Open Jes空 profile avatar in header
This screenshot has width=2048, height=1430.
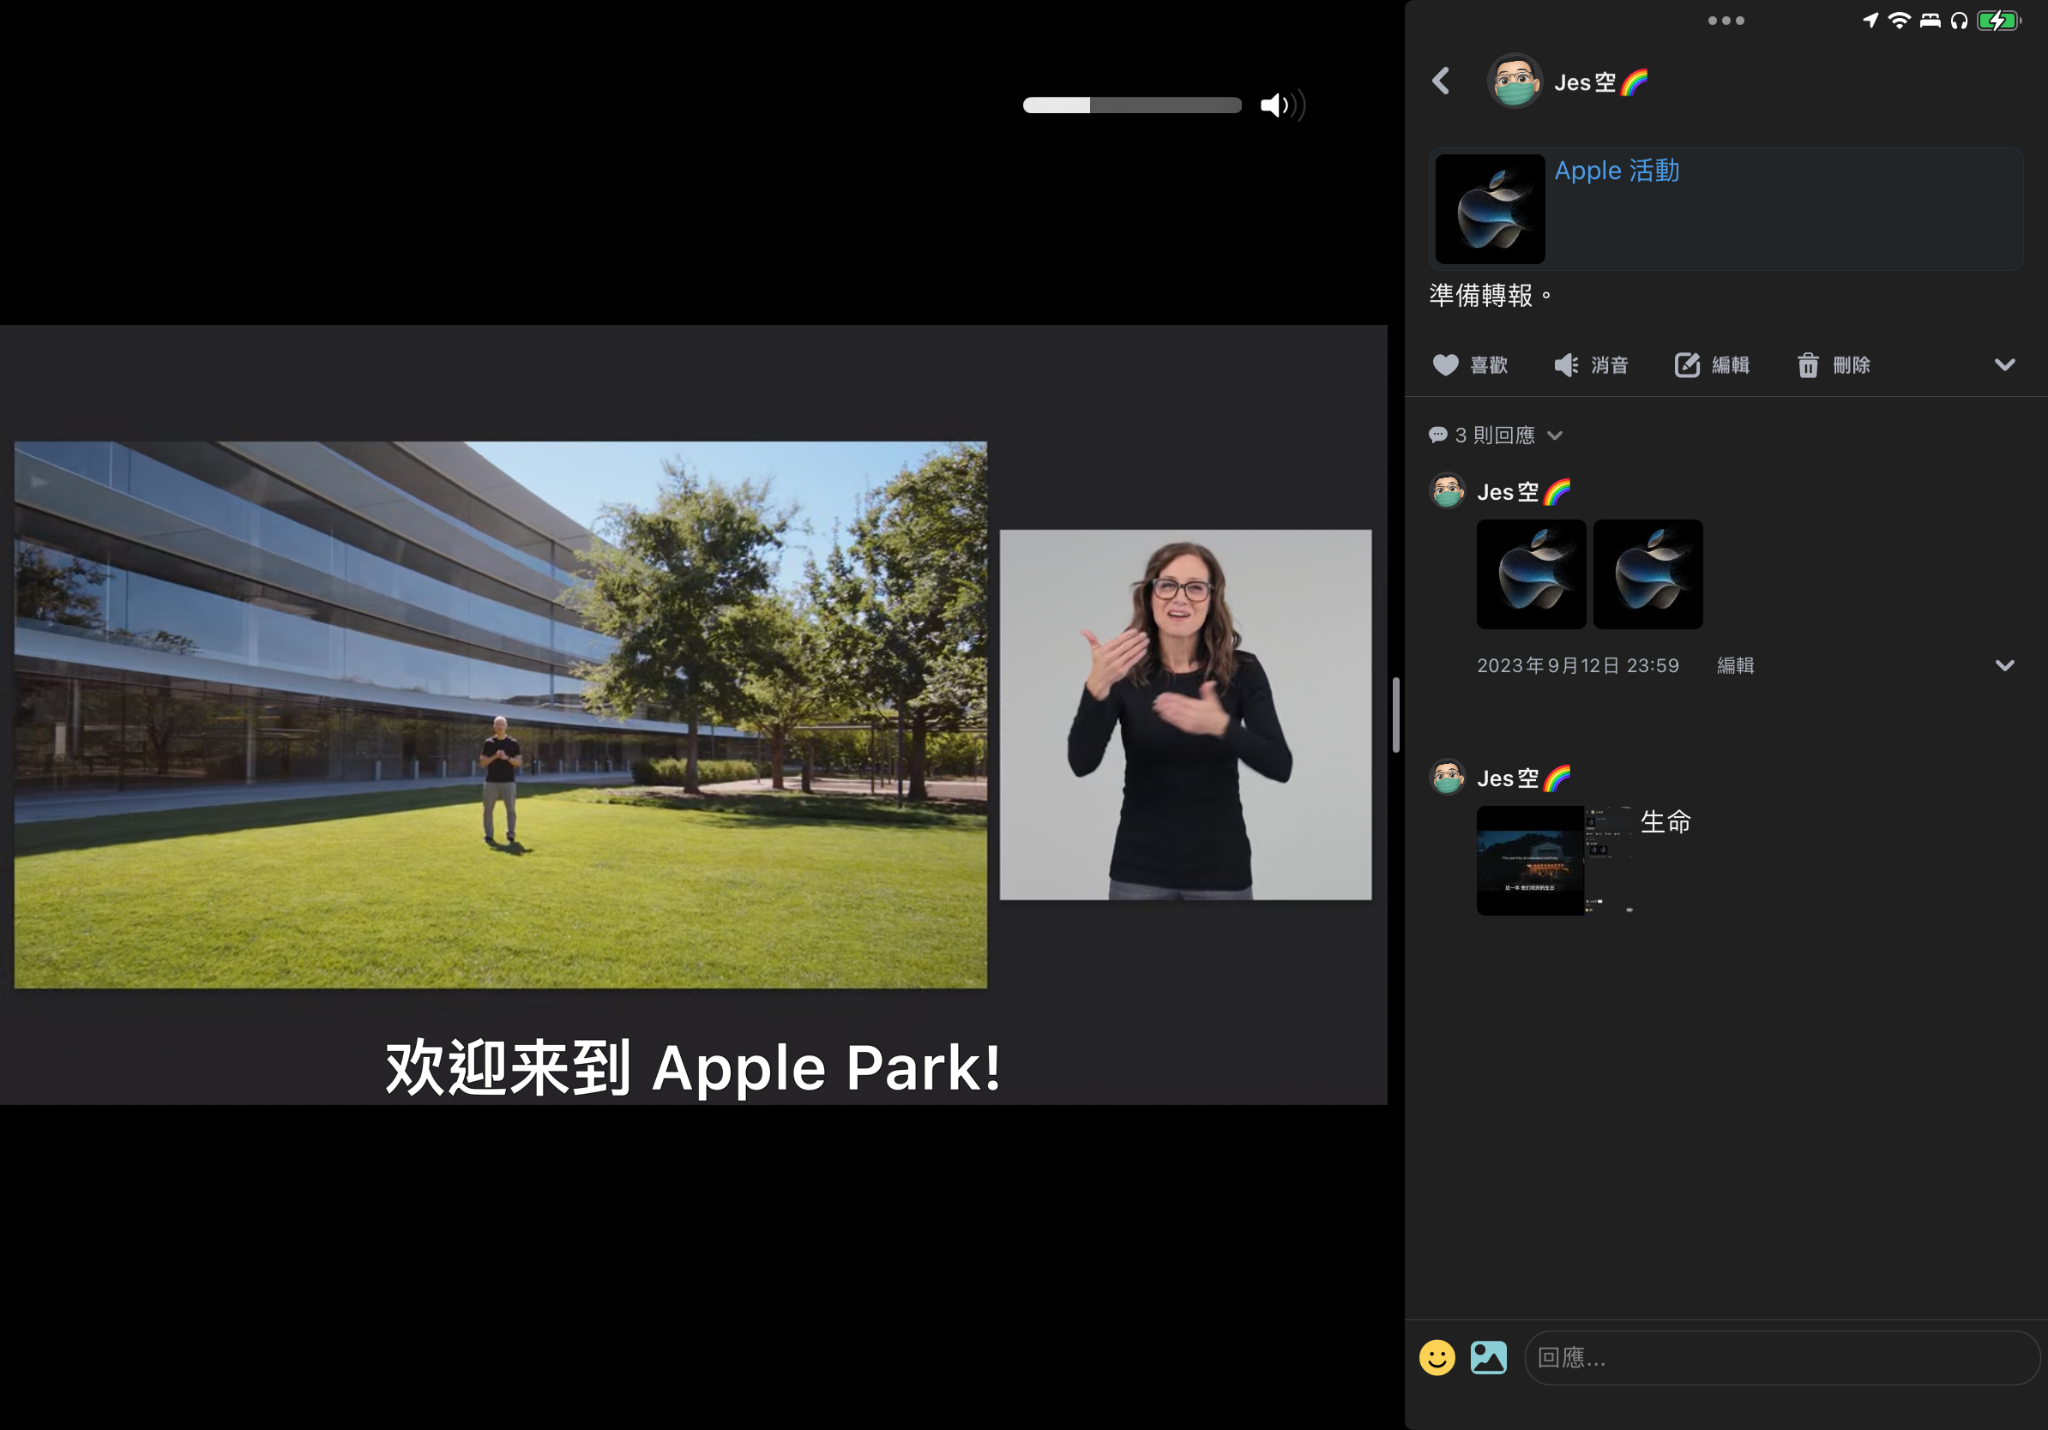(x=1515, y=81)
